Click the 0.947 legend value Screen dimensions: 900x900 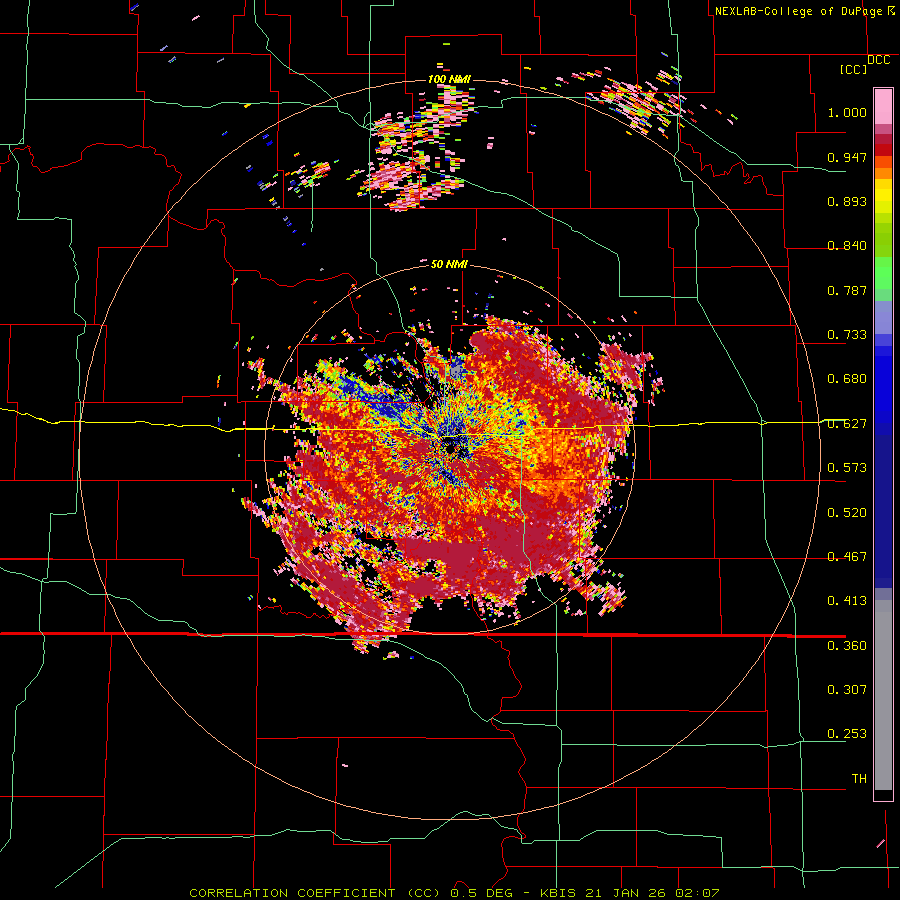(847, 157)
